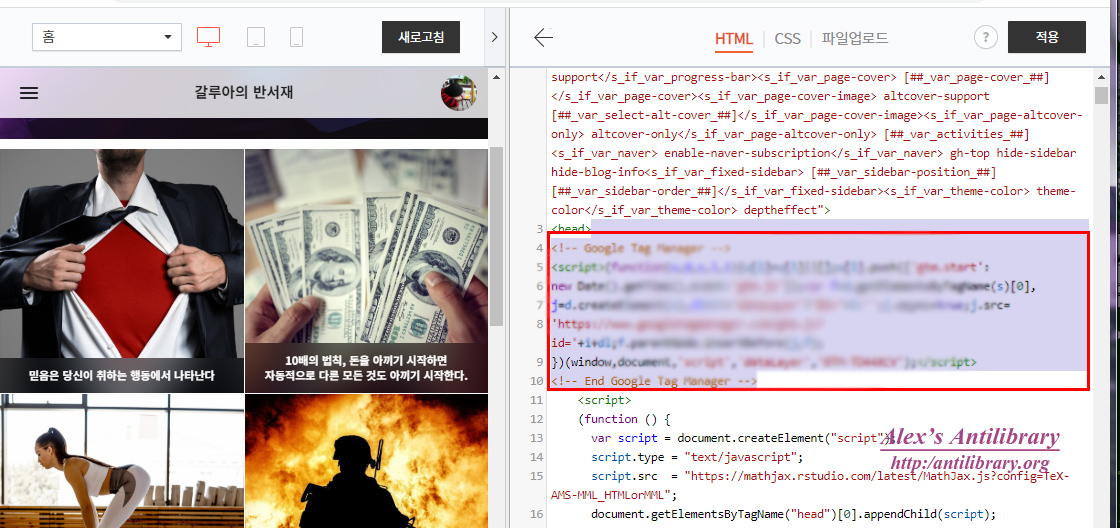1120x528 pixels.
Task: Open the 10배의 법칙 money post
Action: point(366,270)
